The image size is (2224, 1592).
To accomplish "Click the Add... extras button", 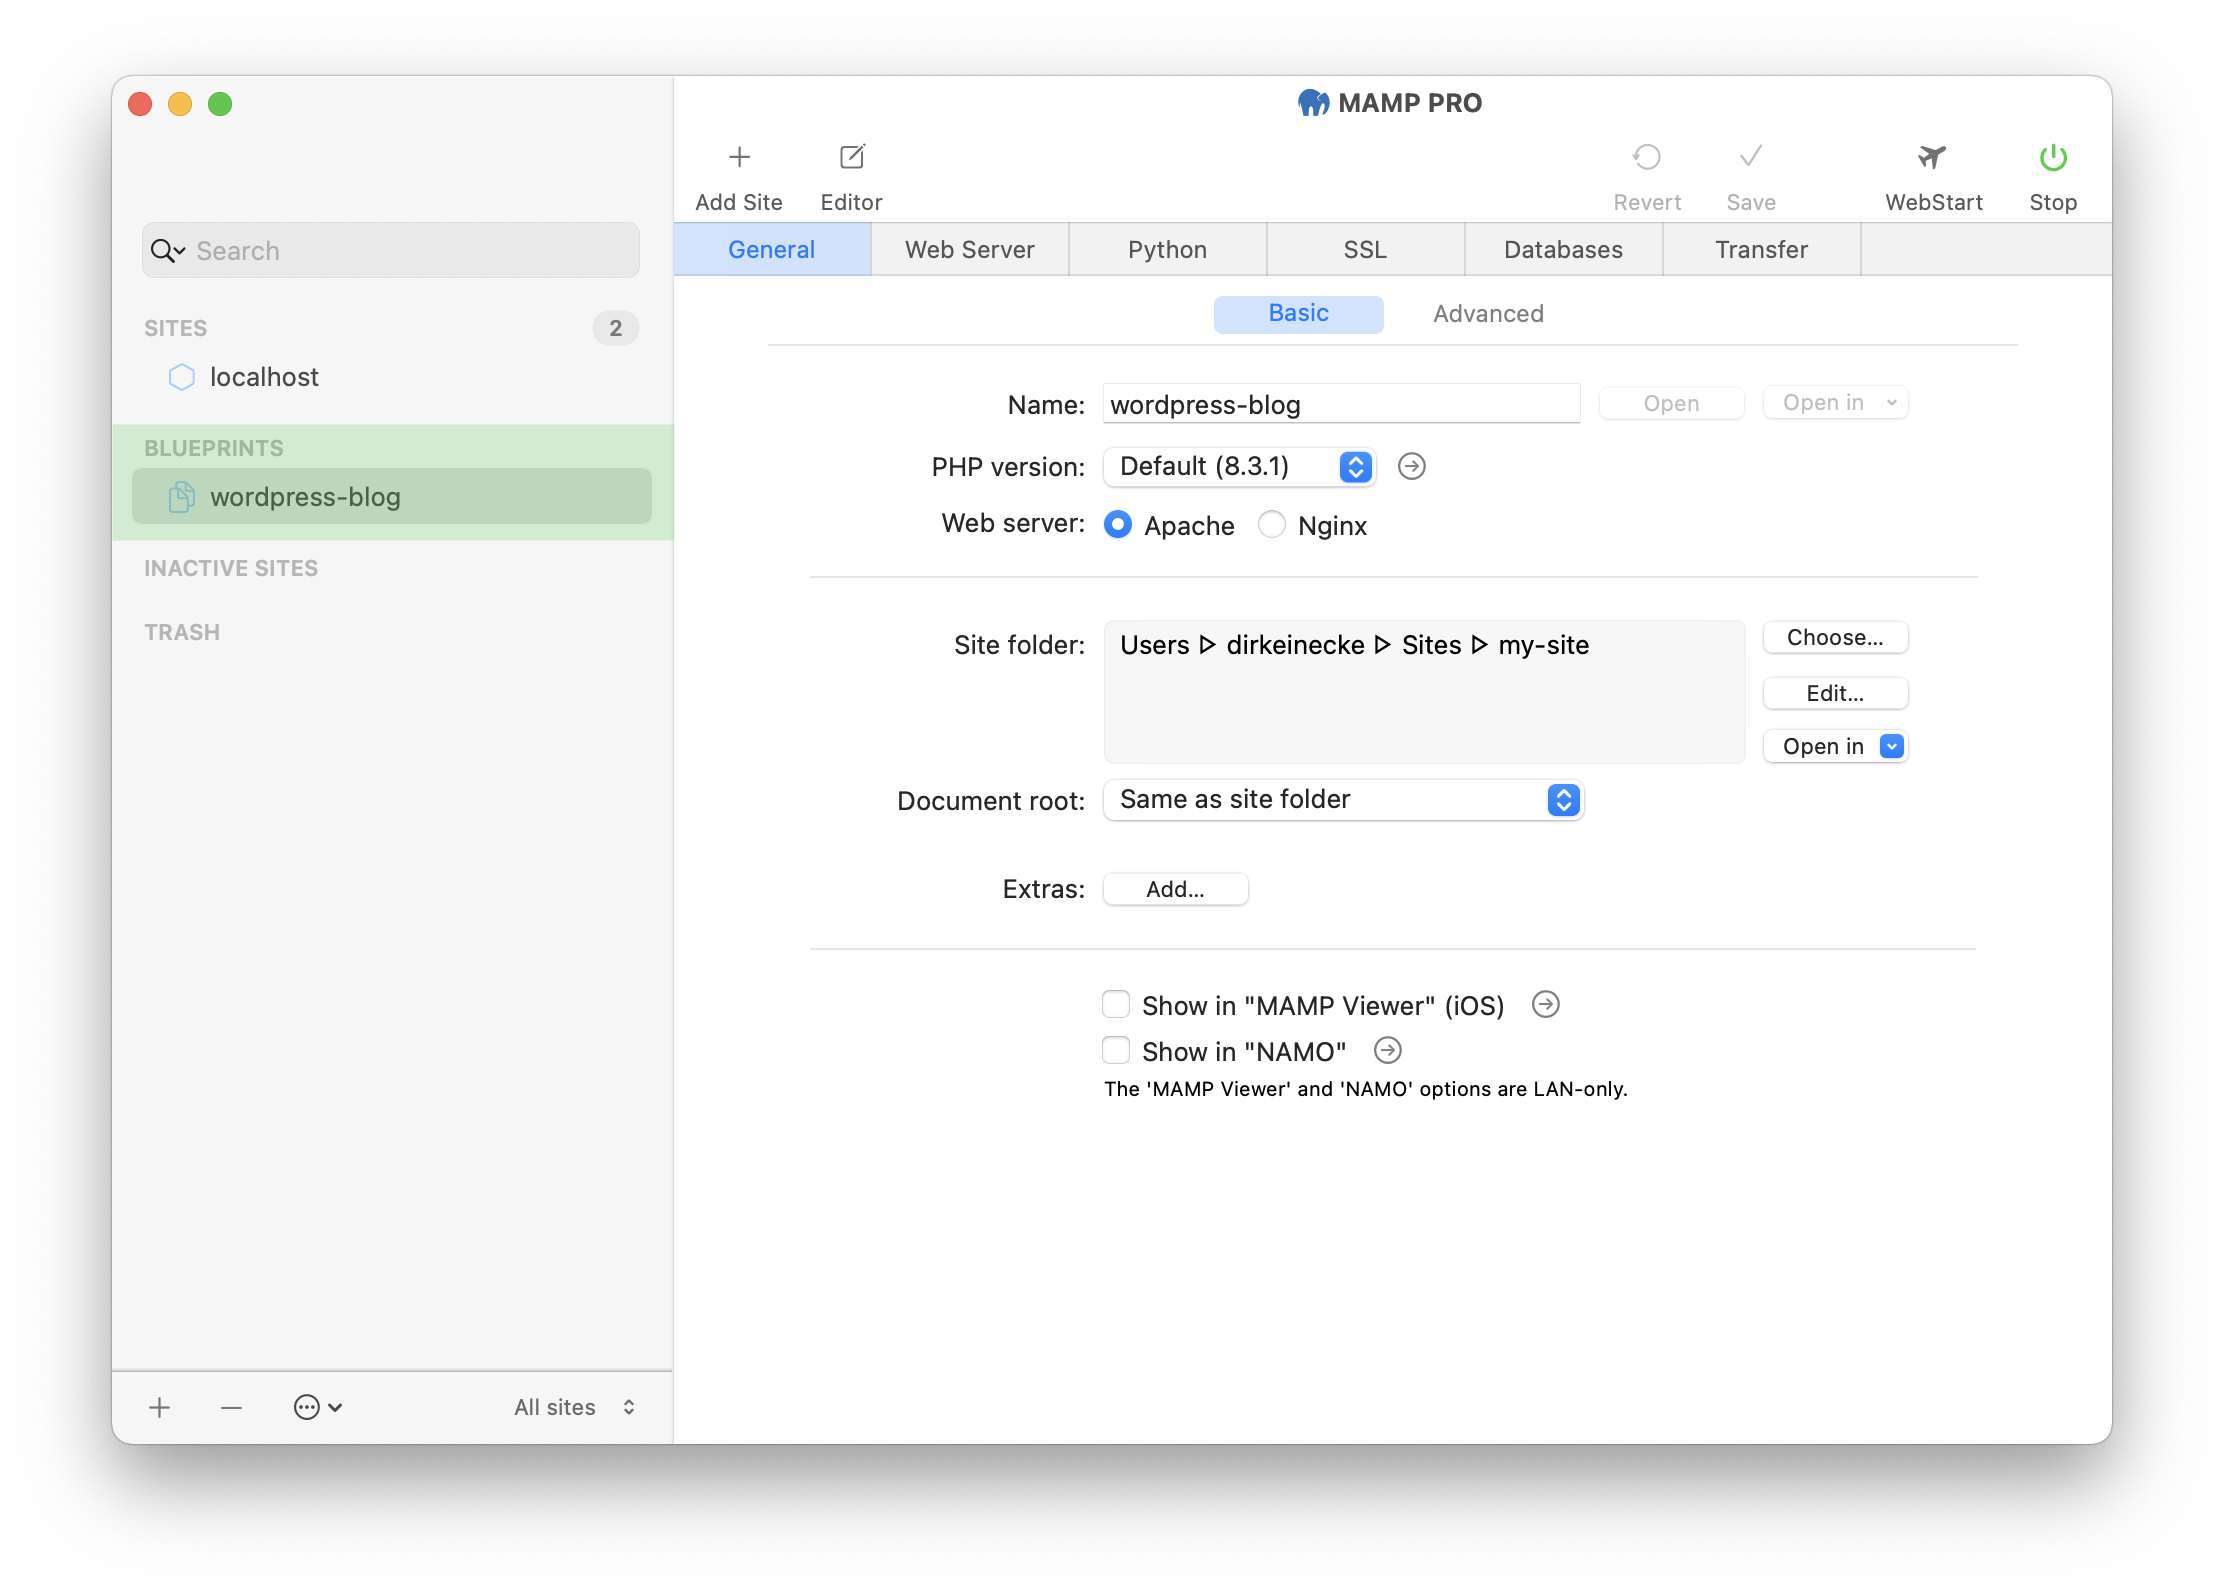I will [1176, 889].
